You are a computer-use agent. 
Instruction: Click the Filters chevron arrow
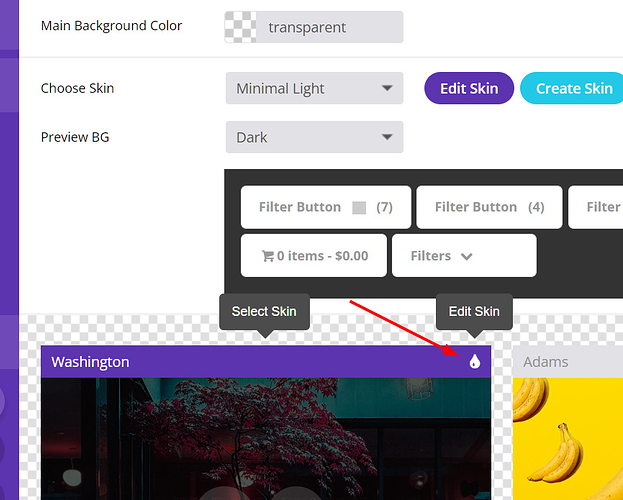pos(466,257)
